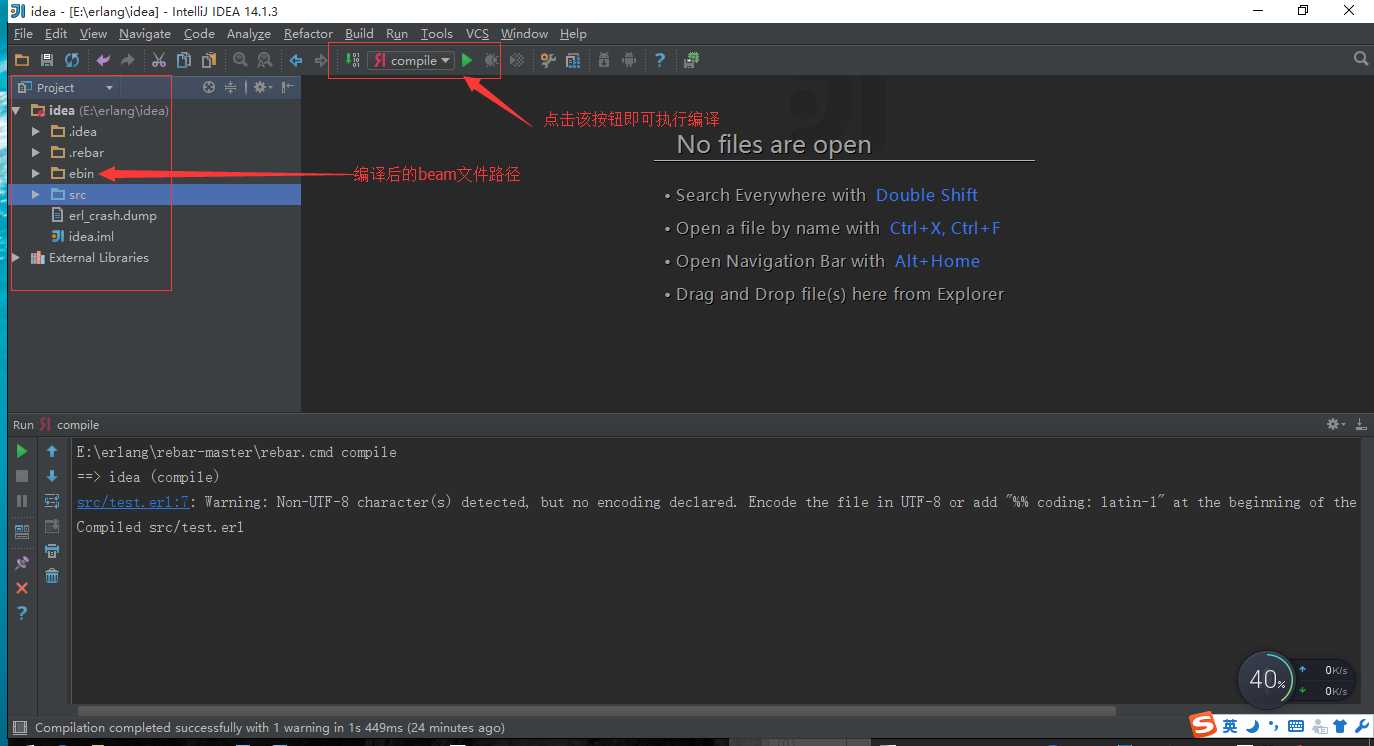Open the Window menu
Image resolution: width=1374 pixels, height=746 pixels.
point(524,34)
